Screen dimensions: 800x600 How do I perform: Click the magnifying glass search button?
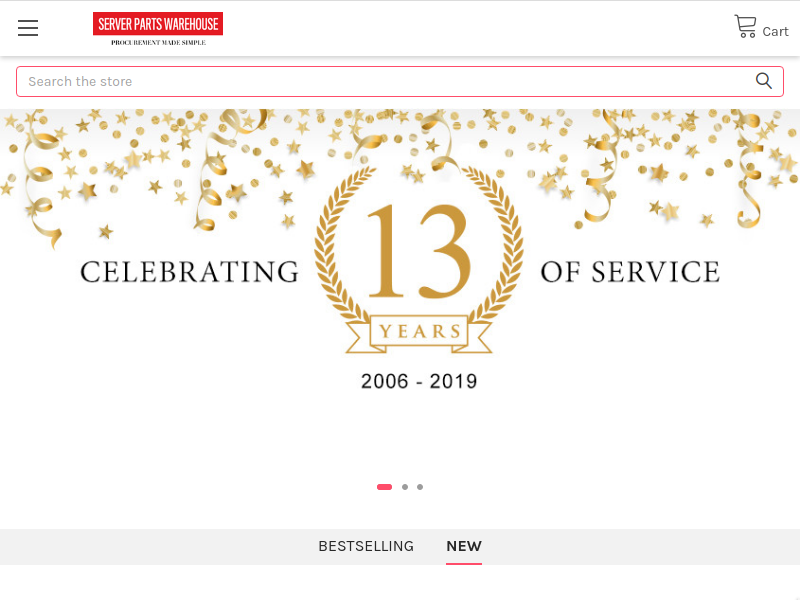pyautogui.click(x=763, y=81)
